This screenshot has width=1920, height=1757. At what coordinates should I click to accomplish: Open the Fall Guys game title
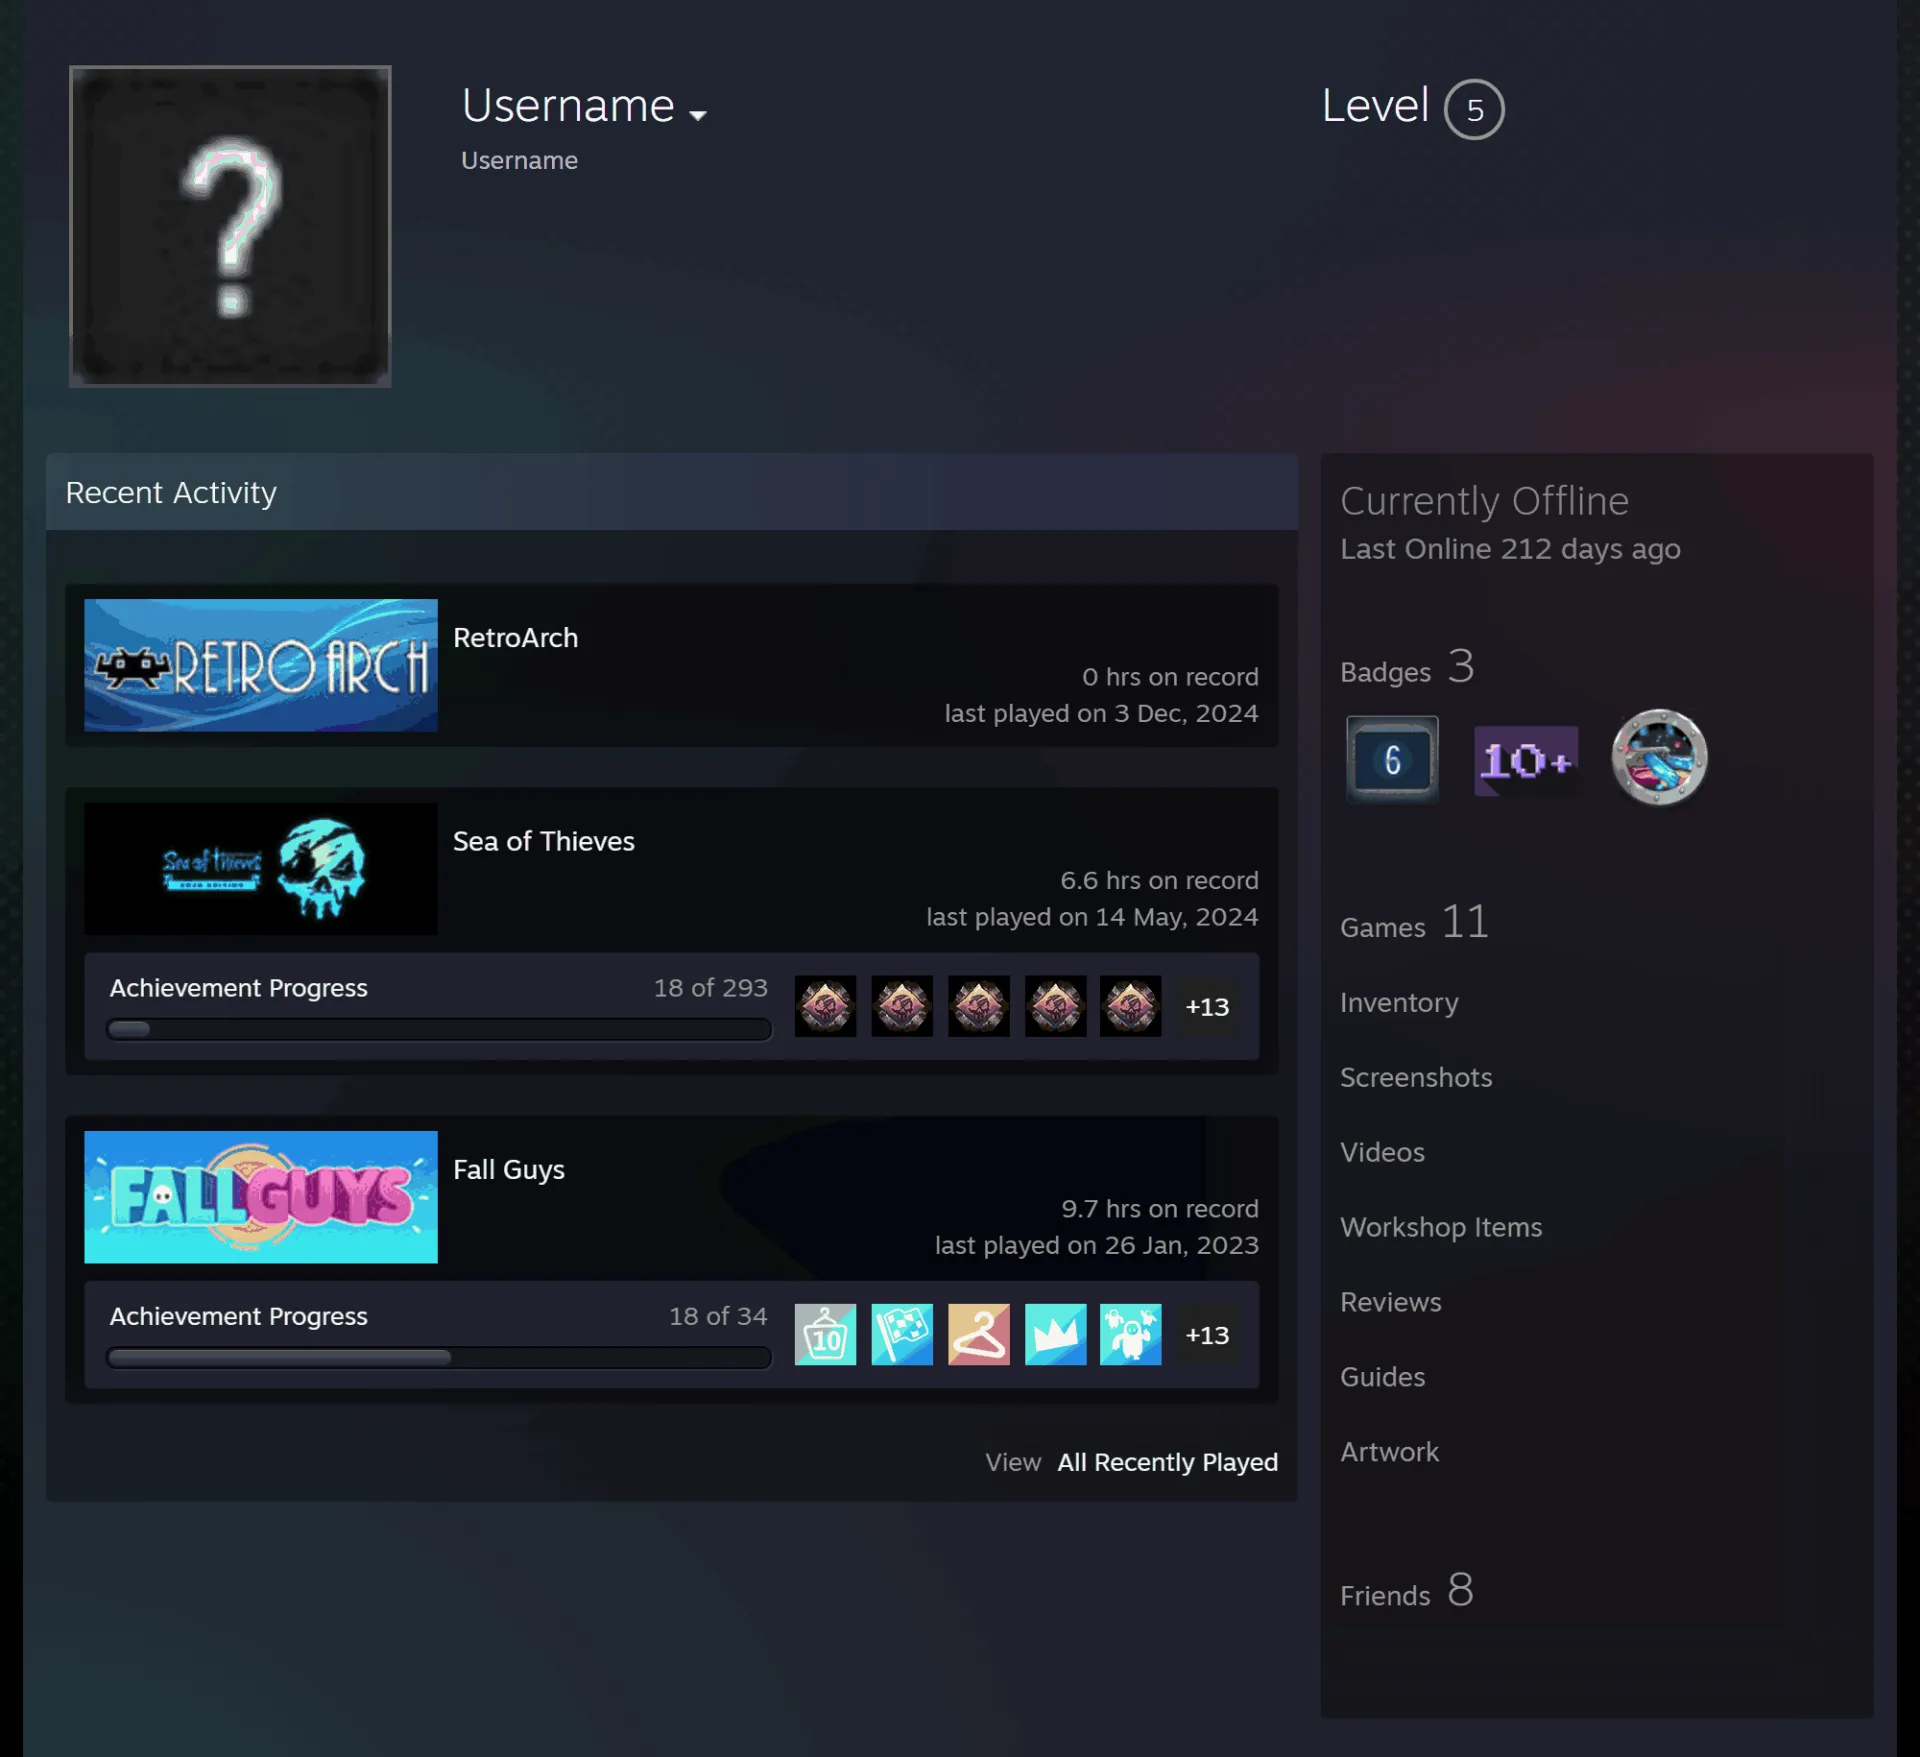tap(509, 1170)
